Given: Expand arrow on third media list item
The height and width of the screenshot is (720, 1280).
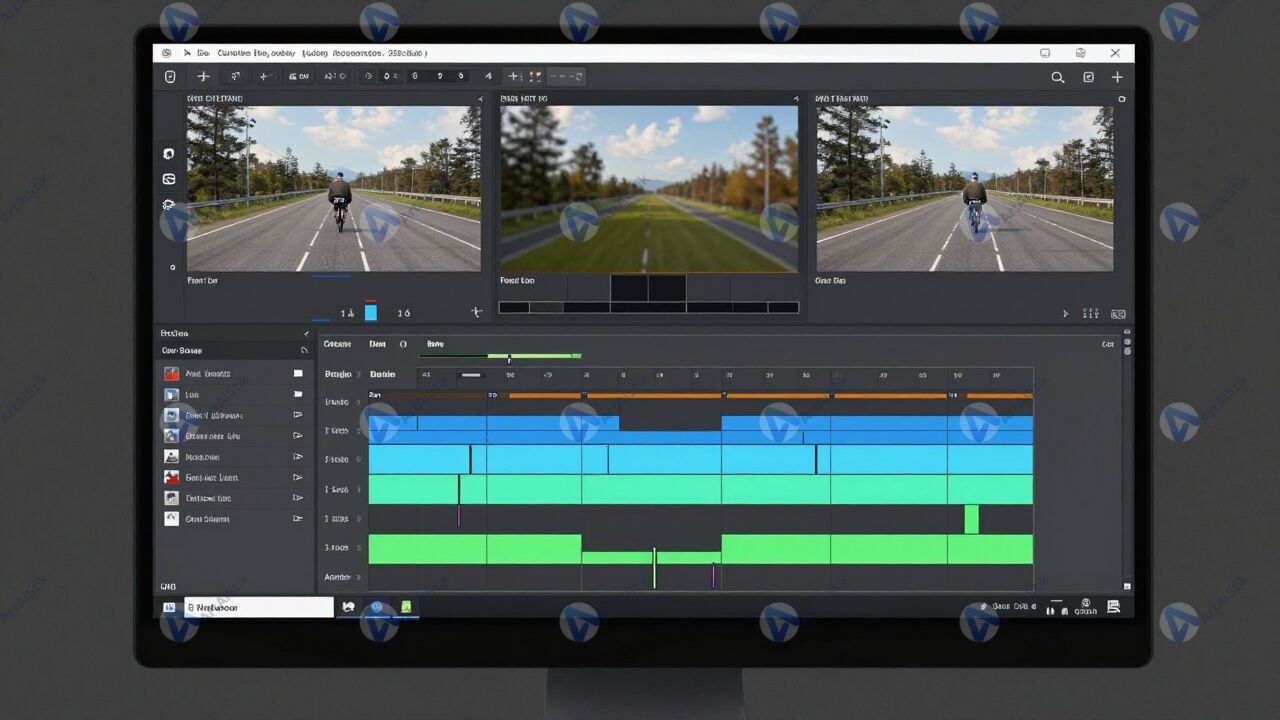Looking at the screenshot, I should [298, 415].
